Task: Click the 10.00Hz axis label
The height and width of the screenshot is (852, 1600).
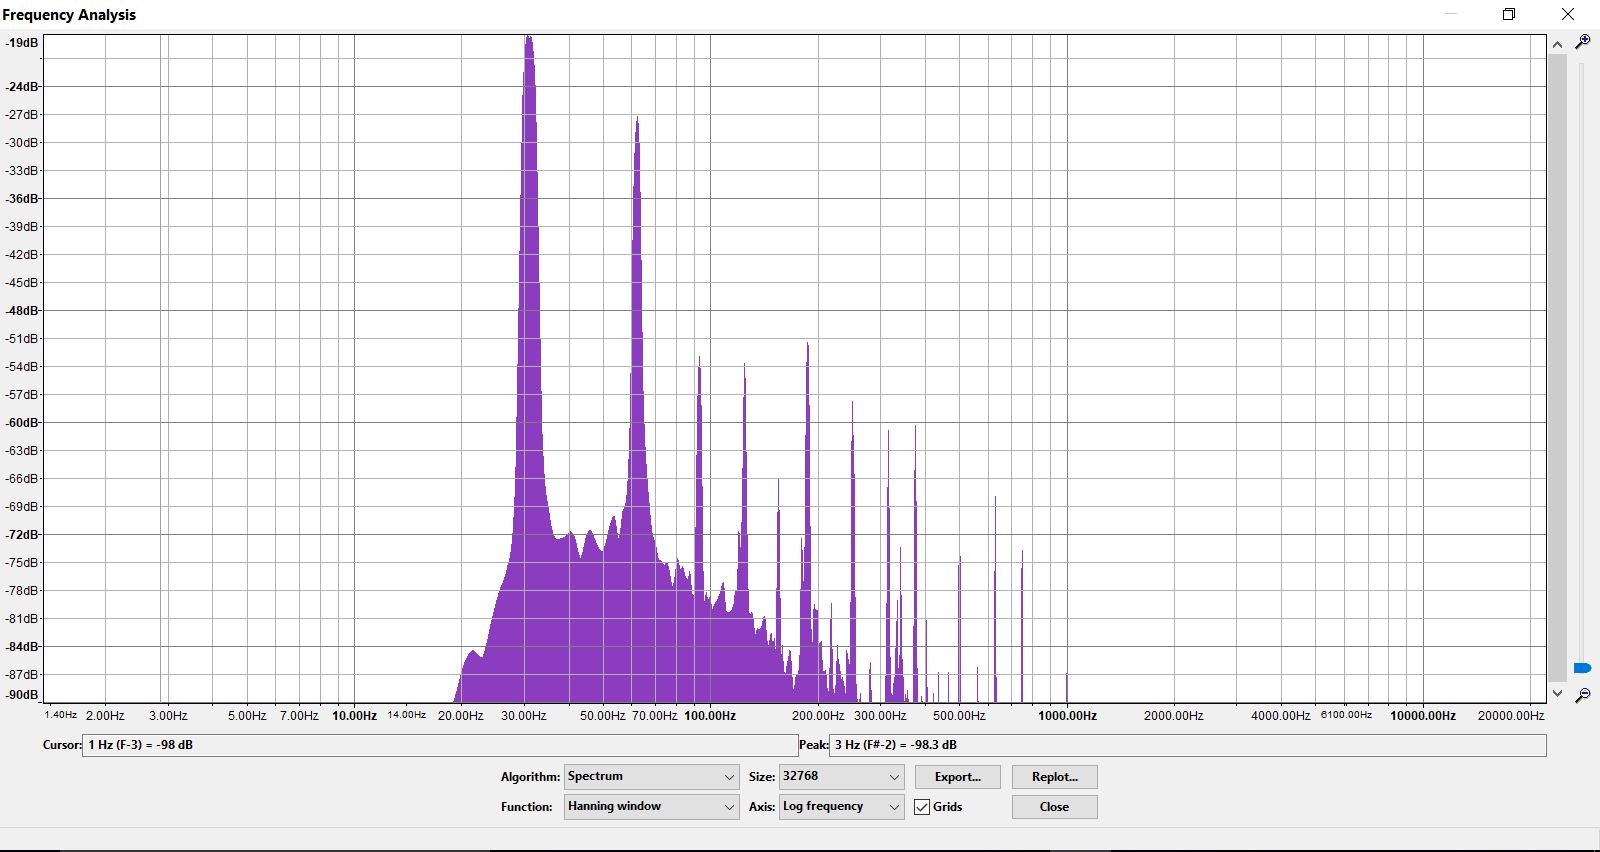Action: tap(354, 716)
